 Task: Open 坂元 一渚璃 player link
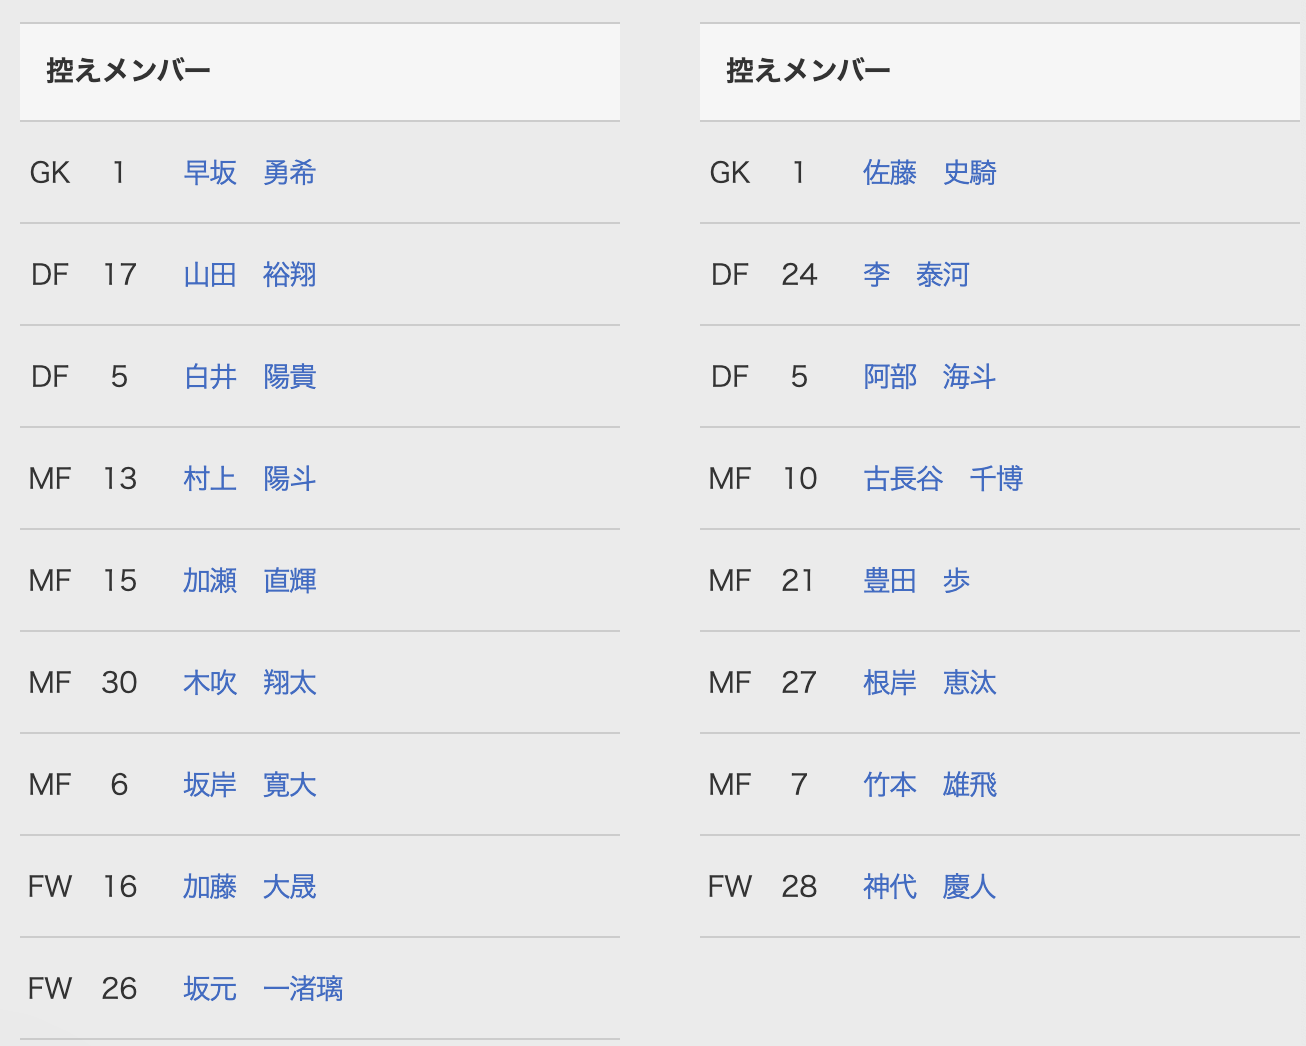tap(262, 989)
